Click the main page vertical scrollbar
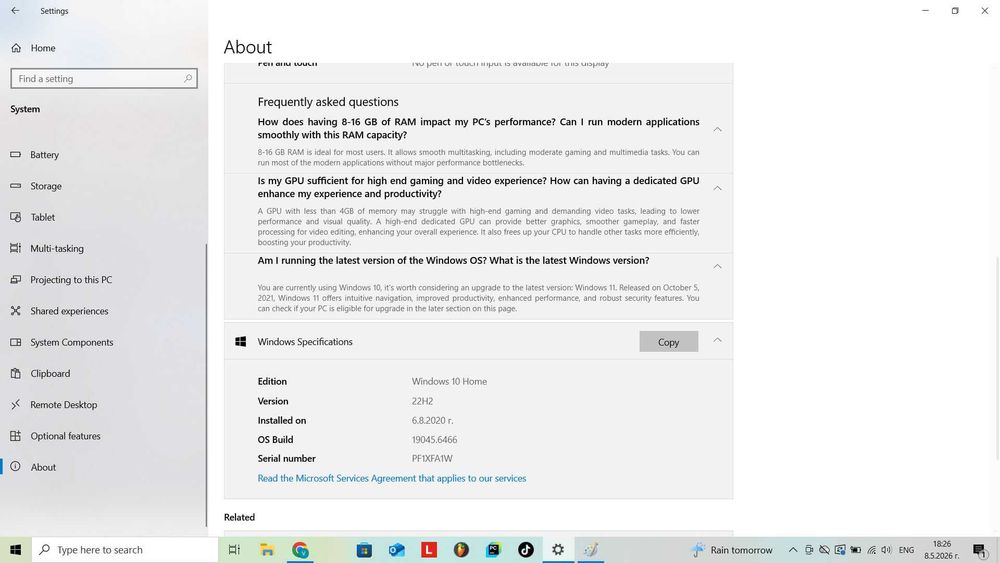 (997, 357)
